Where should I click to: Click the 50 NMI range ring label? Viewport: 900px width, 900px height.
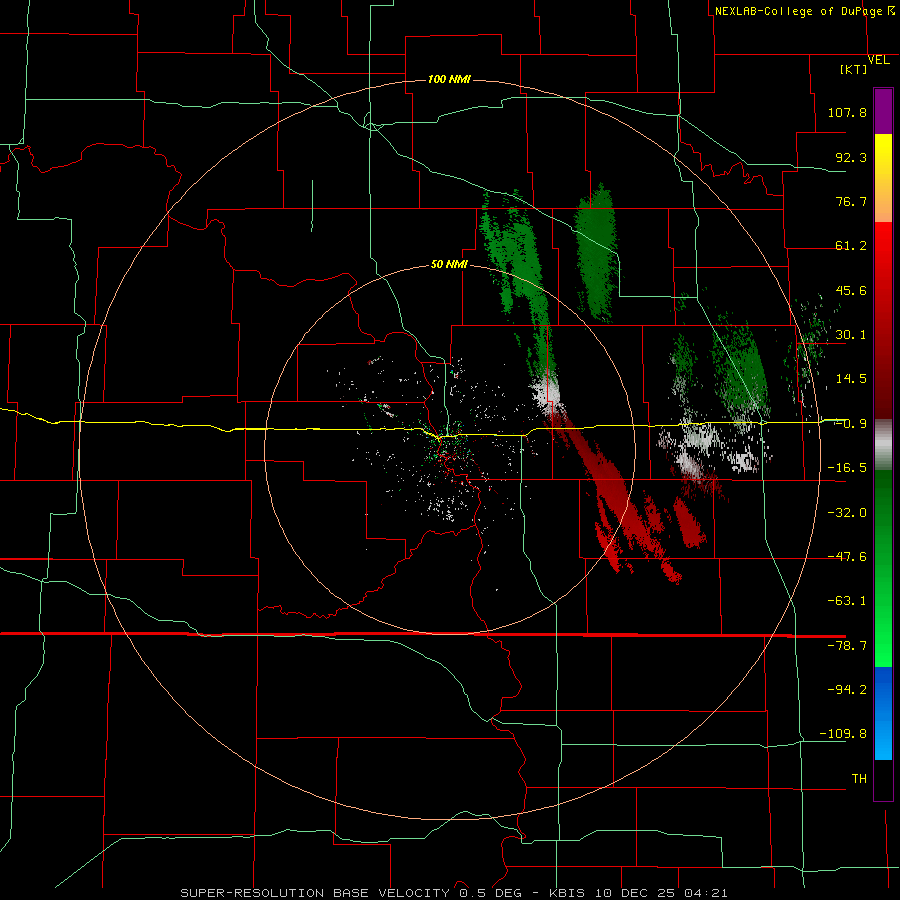[x=449, y=265]
